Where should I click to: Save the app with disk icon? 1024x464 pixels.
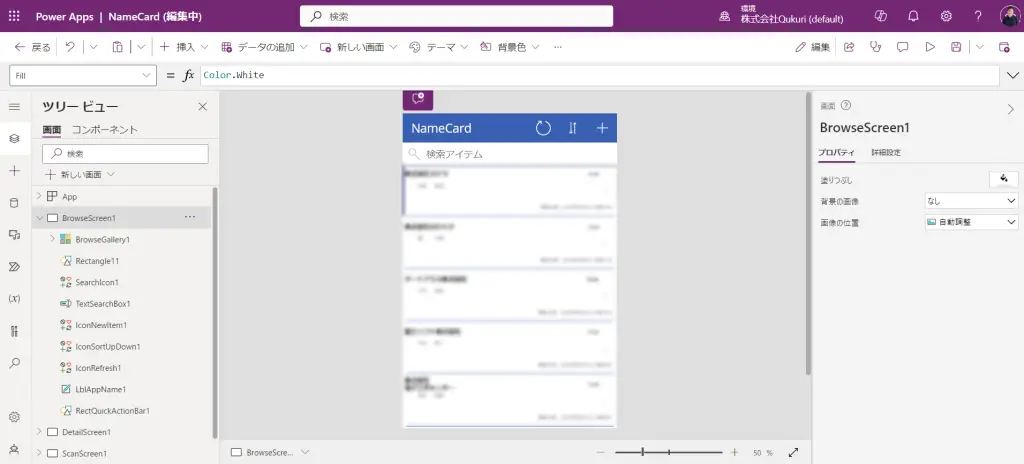956,47
